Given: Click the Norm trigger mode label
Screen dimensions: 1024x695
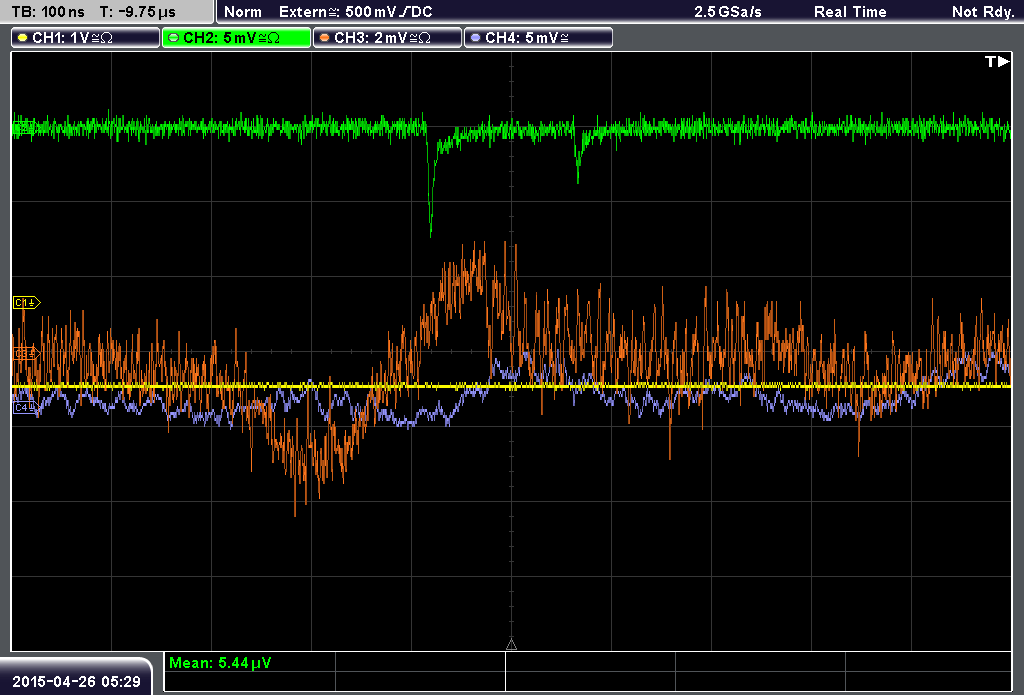Looking at the screenshot, I should (x=243, y=12).
